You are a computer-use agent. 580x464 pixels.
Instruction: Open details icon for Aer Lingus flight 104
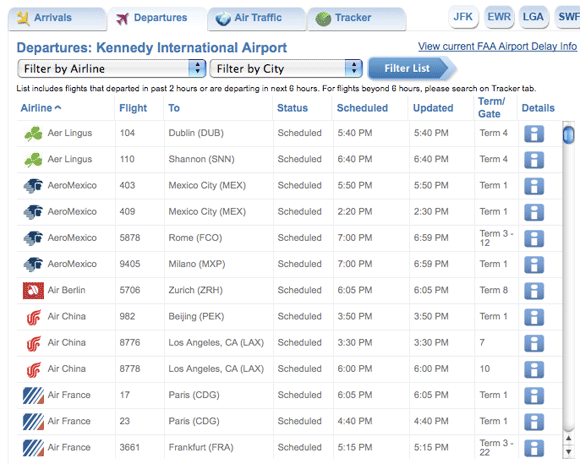(534, 134)
